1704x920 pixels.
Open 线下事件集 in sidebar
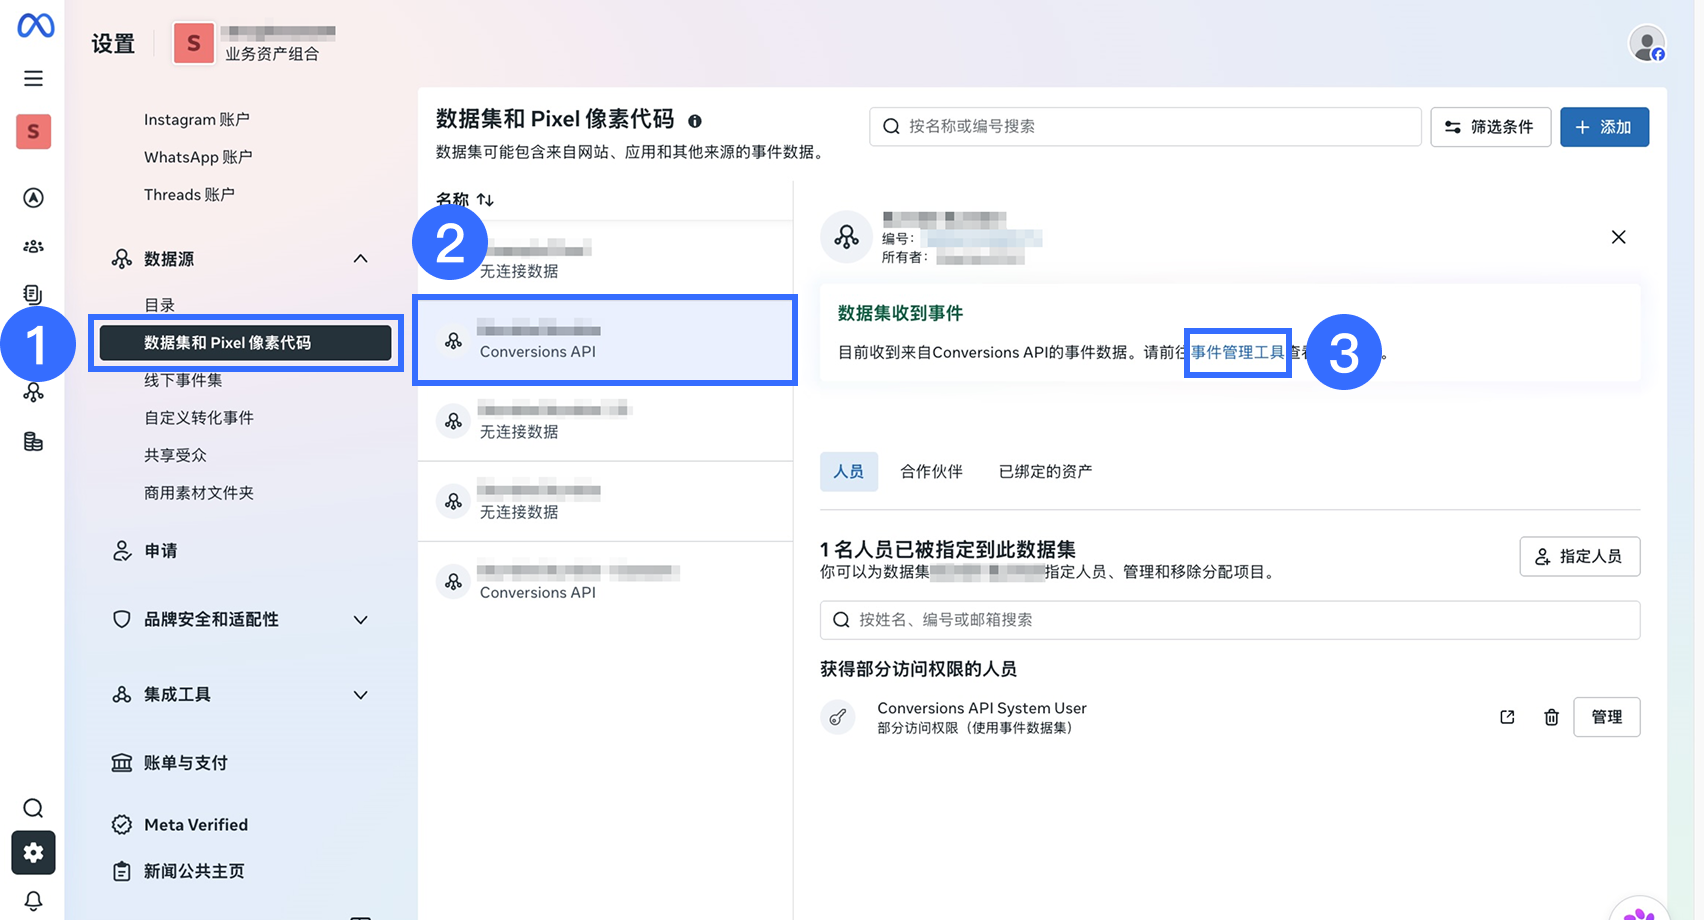click(x=183, y=380)
